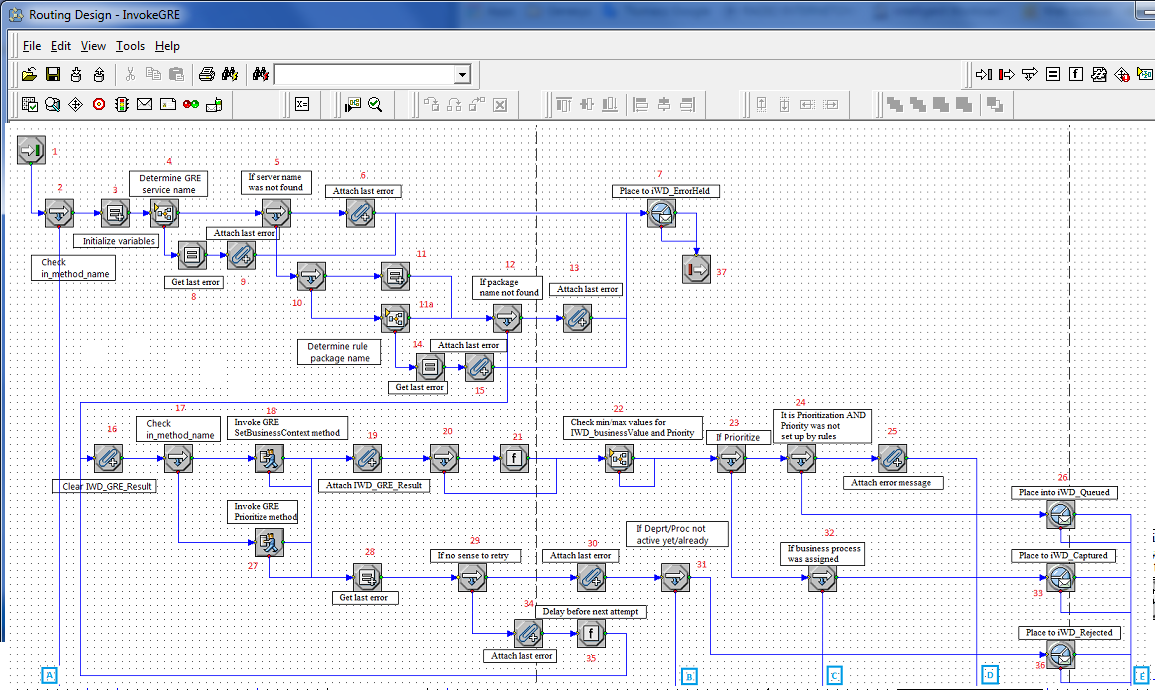This screenshot has height=690, width=1155.
Task: Click the magnifier with checkmark verify icon
Action: [x=375, y=104]
